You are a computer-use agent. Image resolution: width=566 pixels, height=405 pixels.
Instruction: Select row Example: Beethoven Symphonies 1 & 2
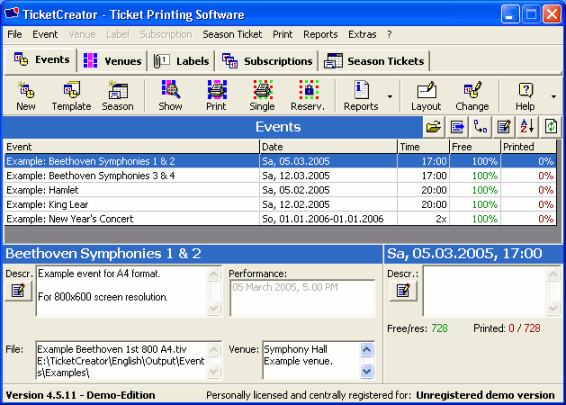coord(280,161)
